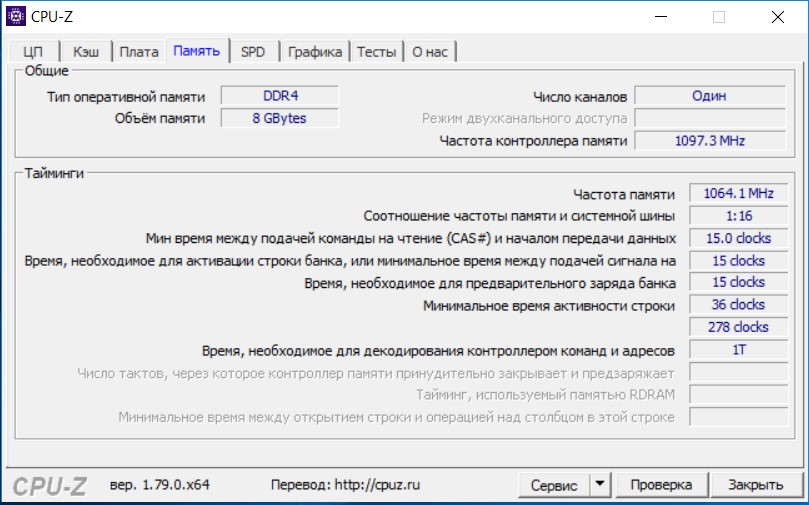809x505 pixels.
Task: Select the 278 clocks value field
Action: click(739, 327)
